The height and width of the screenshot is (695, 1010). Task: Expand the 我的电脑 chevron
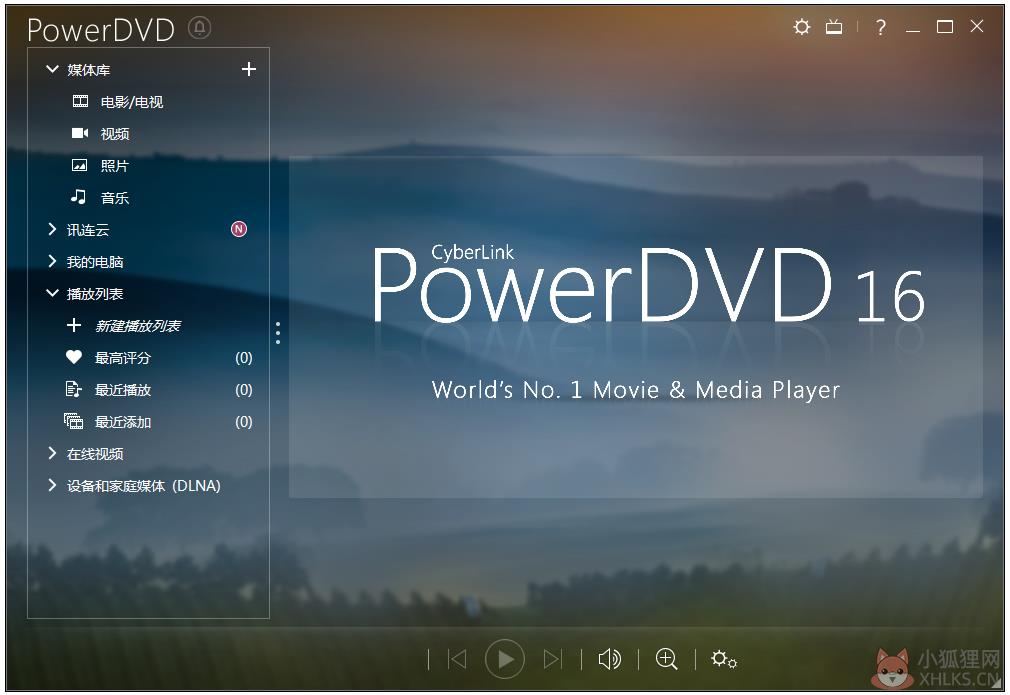click(52, 262)
